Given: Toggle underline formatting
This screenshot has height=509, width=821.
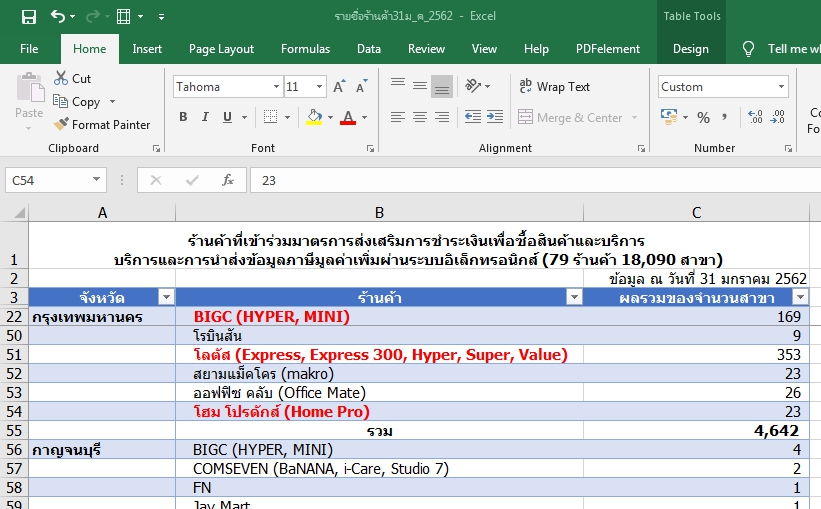Looking at the screenshot, I should pyautogui.click(x=227, y=117).
